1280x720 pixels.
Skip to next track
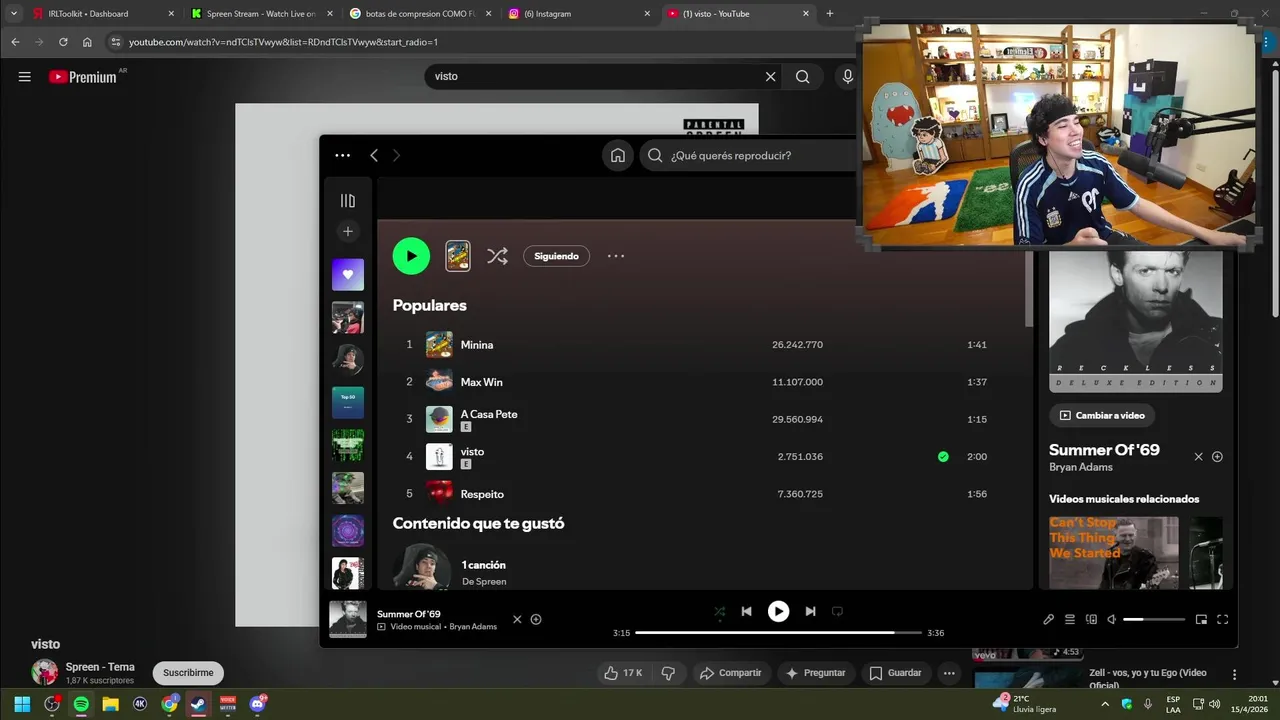tap(810, 611)
